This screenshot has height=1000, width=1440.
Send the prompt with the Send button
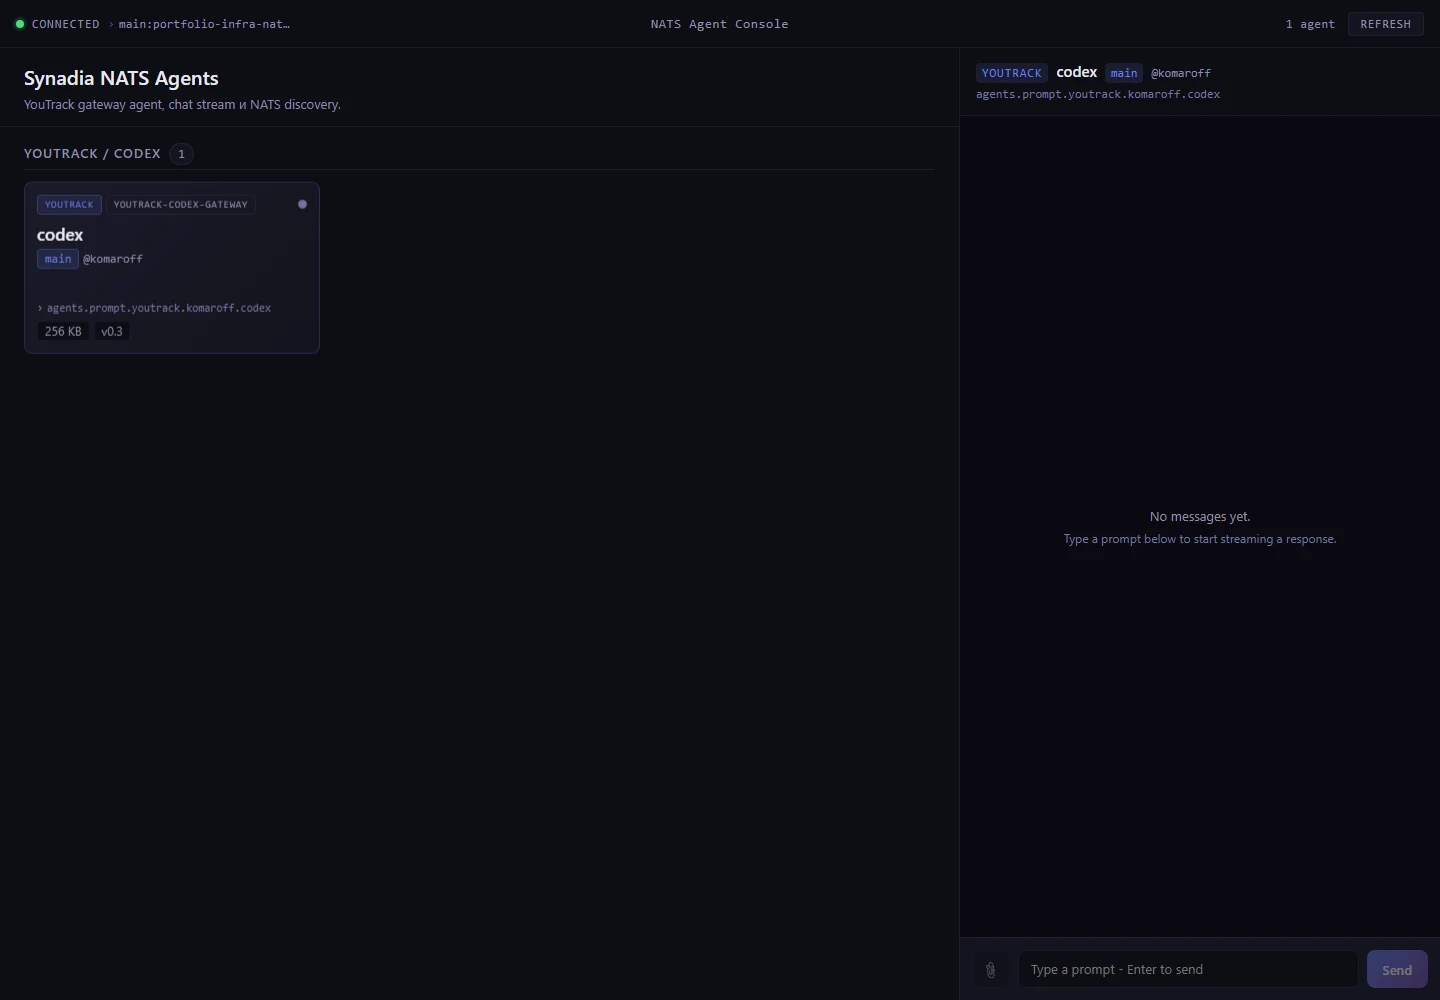(1397, 970)
